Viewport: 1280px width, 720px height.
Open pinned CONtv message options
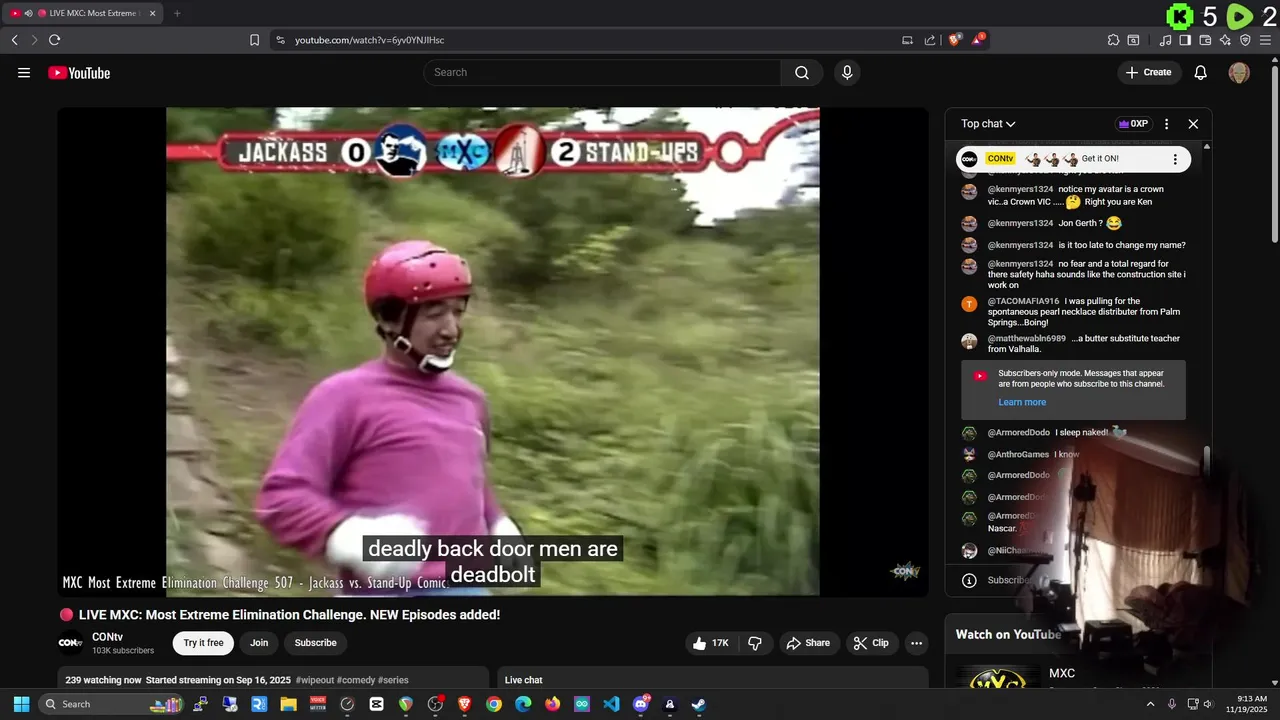tap(1175, 159)
